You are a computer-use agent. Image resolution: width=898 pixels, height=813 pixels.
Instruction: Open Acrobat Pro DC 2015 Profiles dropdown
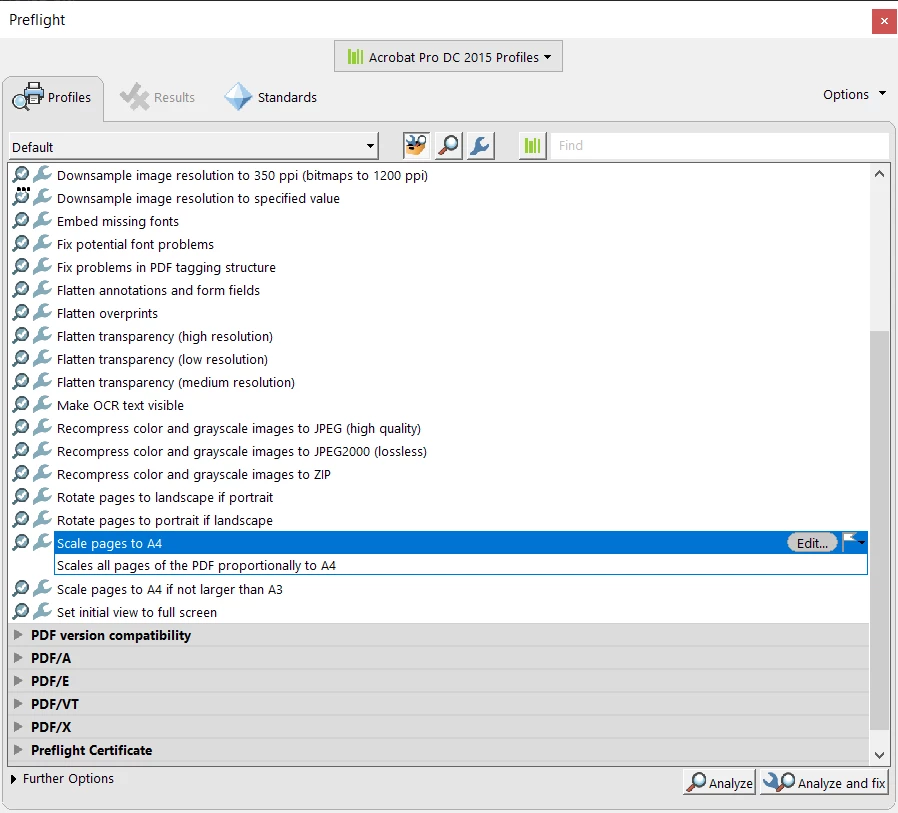(448, 57)
